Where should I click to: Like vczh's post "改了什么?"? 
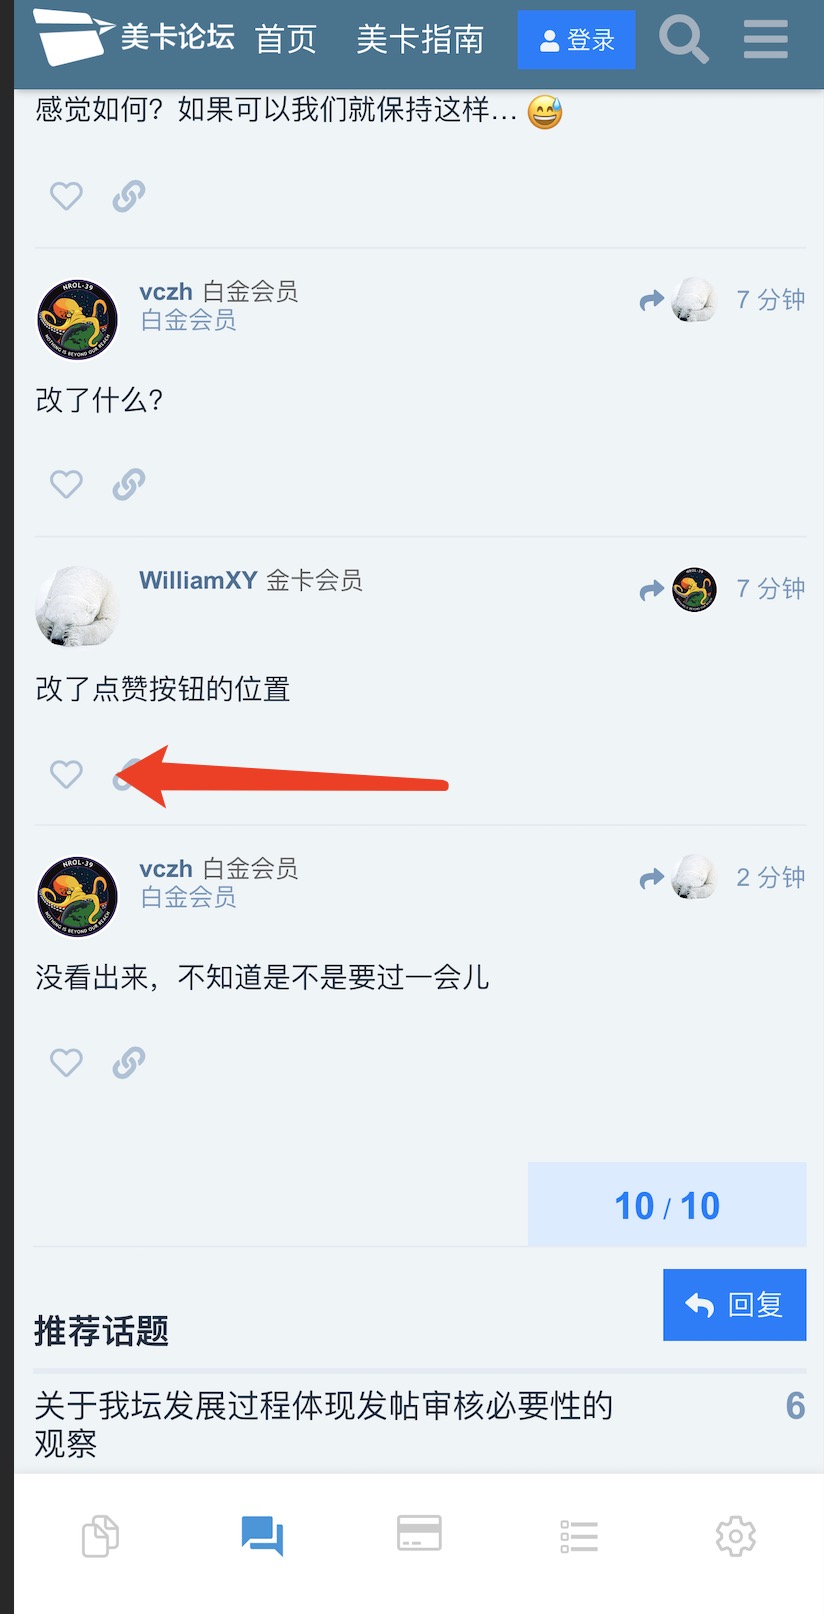(66, 485)
